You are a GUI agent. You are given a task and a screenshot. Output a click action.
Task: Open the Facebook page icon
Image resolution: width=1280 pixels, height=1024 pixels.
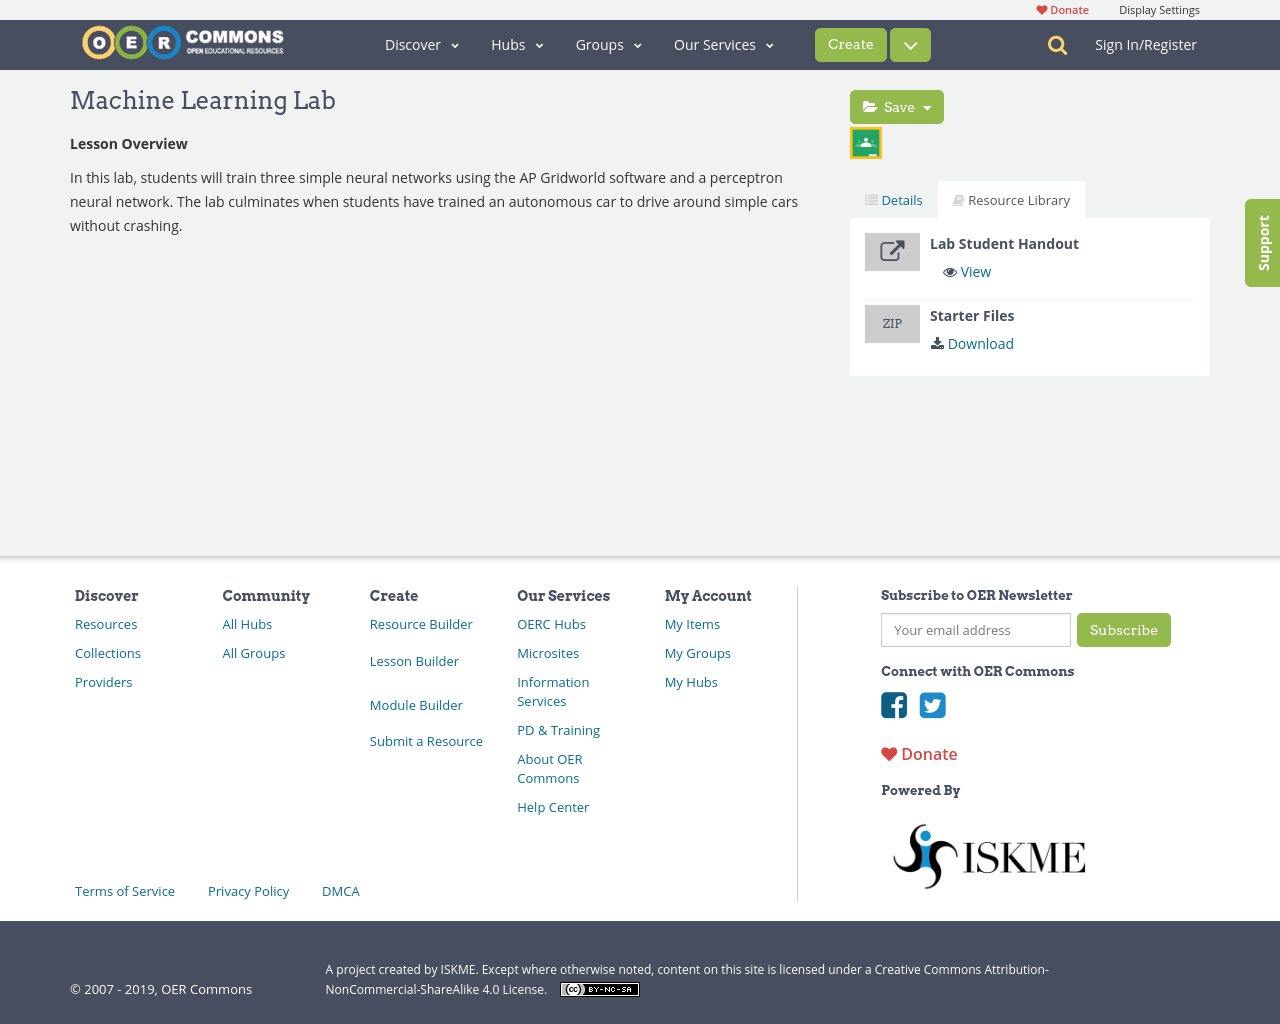[894, 706]
